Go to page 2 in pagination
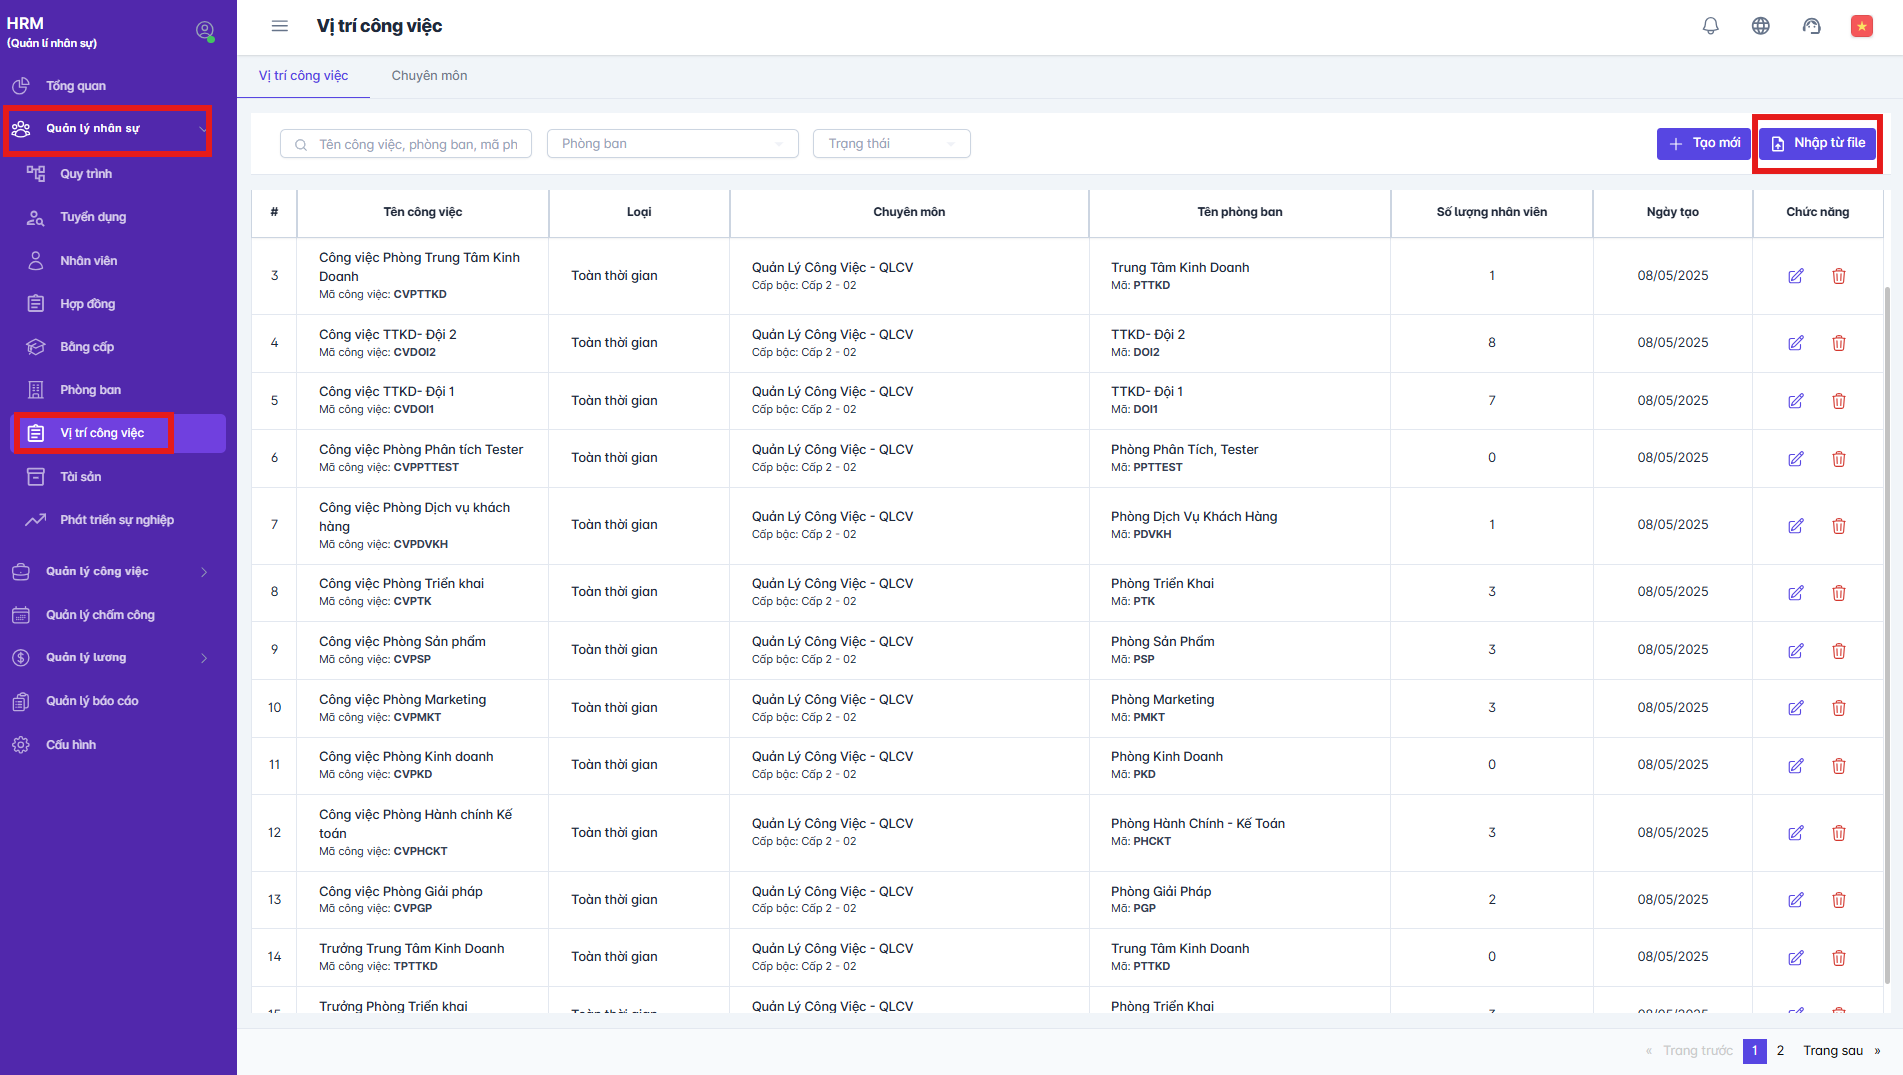1903x1075 pixels. [x=1780, y=1051]
